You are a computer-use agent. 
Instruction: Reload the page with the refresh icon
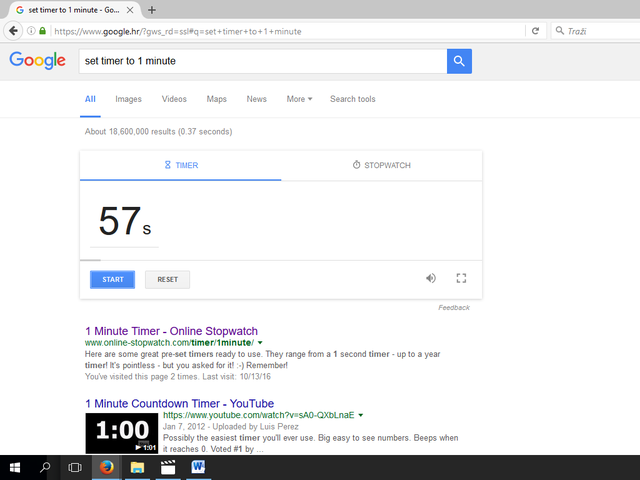[x=535, y=31]
